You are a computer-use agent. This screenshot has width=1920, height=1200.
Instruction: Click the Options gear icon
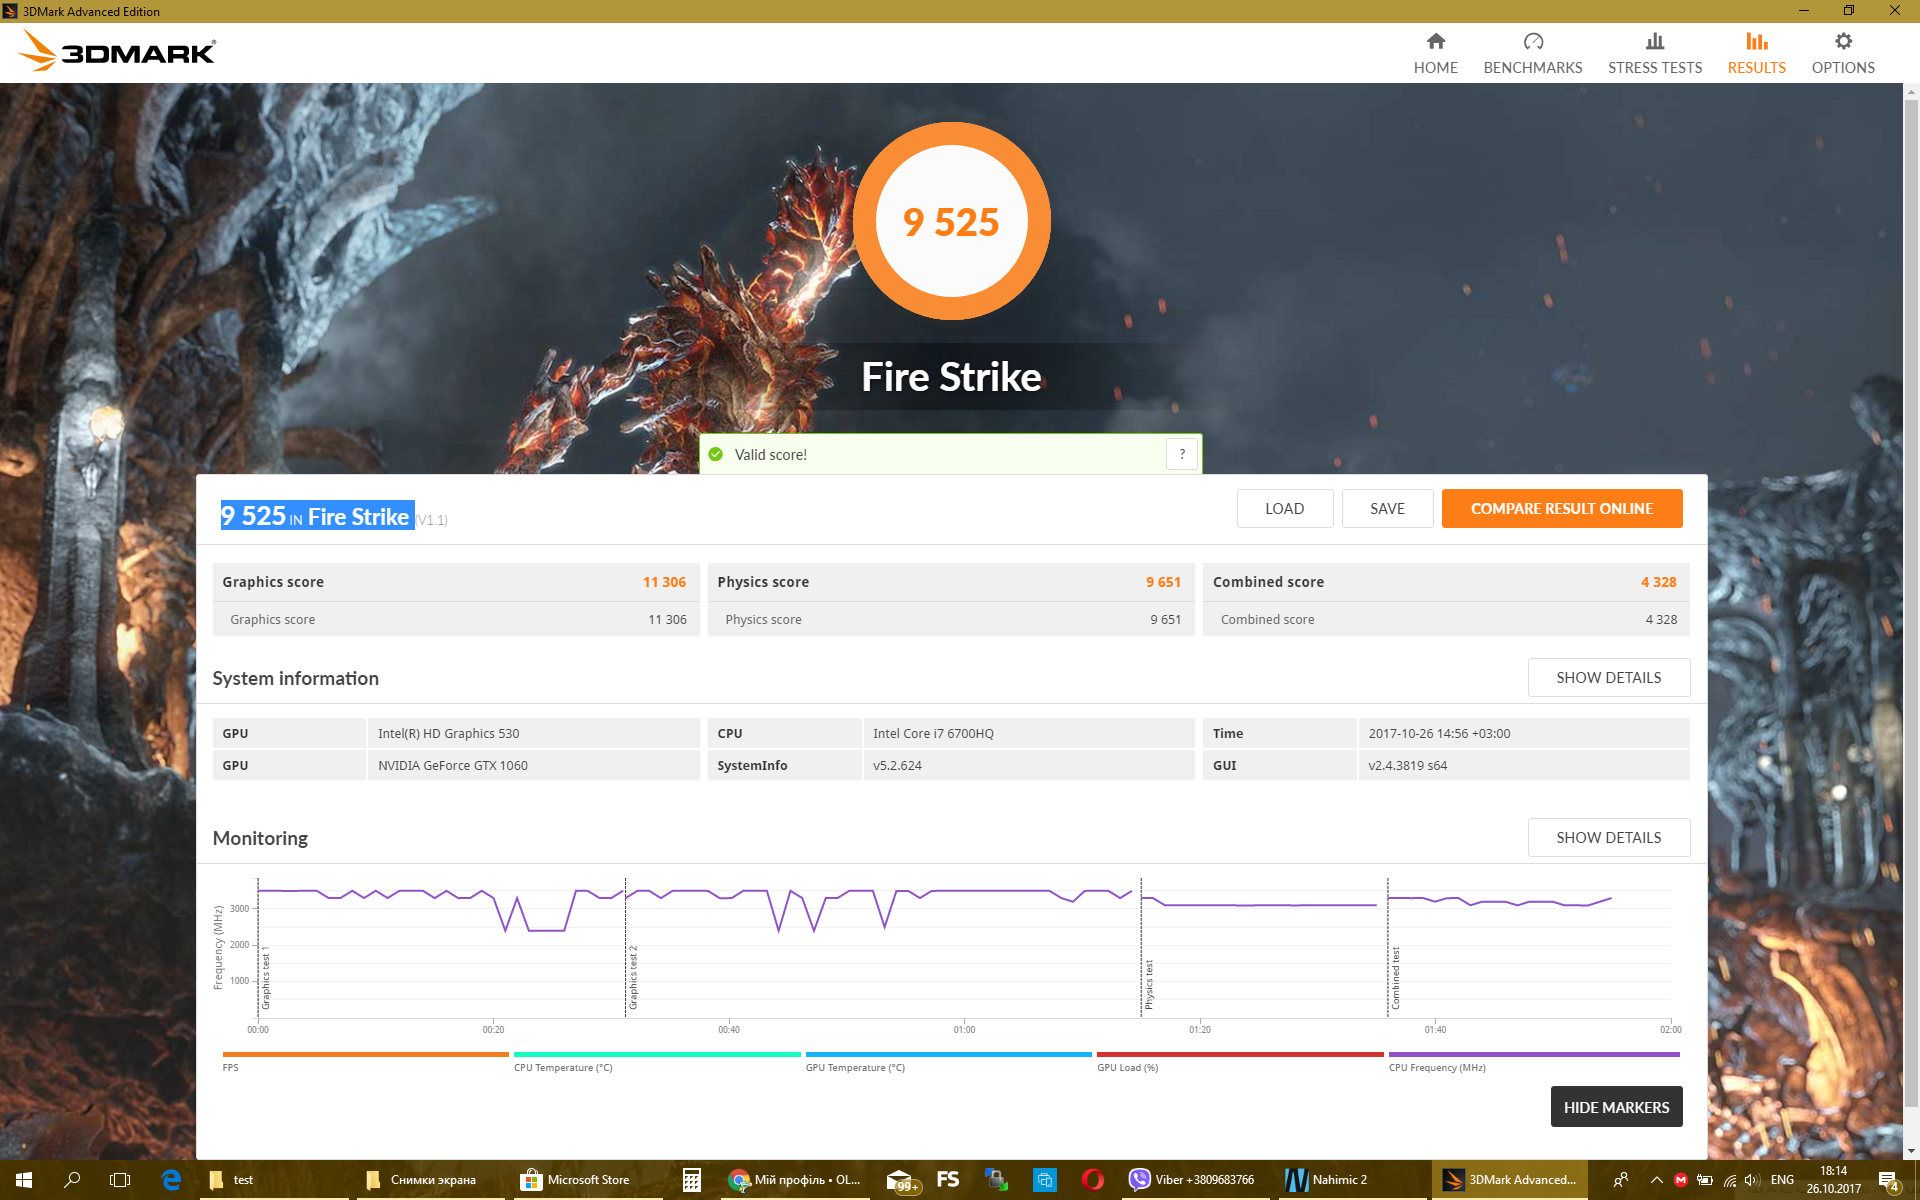[x=1843, y=41]
